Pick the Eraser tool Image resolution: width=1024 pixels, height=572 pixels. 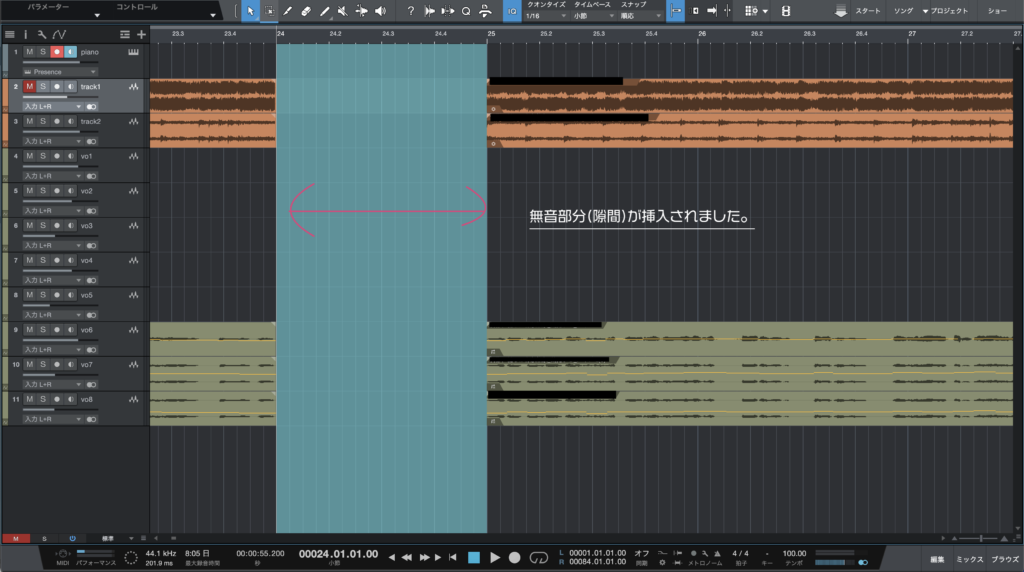(306, 11)
